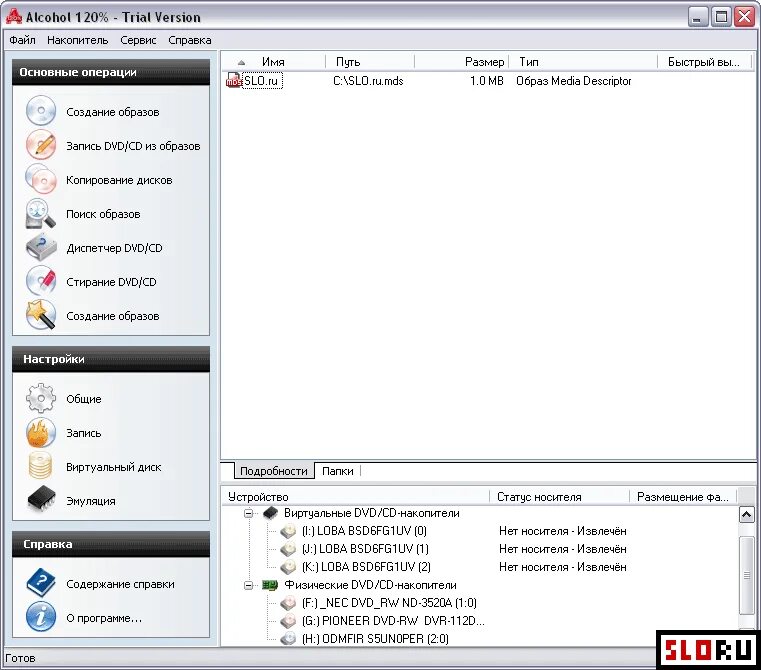Click the mds file icon of SLO.ru
This screenshot has width=761, height=670.
[233, 81]
